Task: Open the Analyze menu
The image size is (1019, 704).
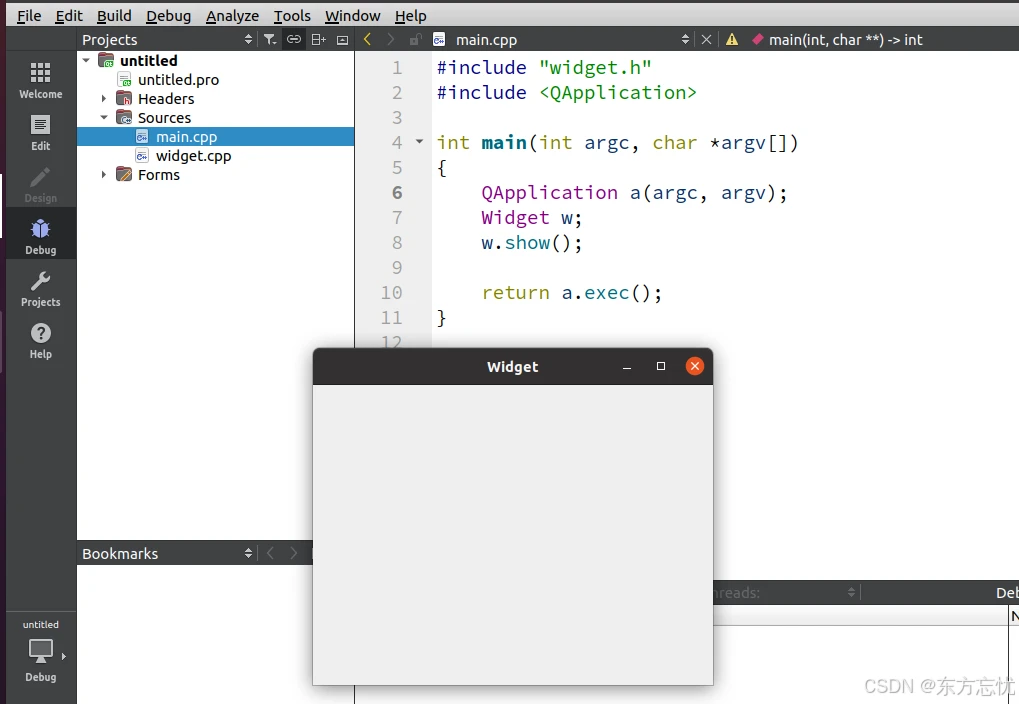Action: pyautogui.click(x=232, y=16)
